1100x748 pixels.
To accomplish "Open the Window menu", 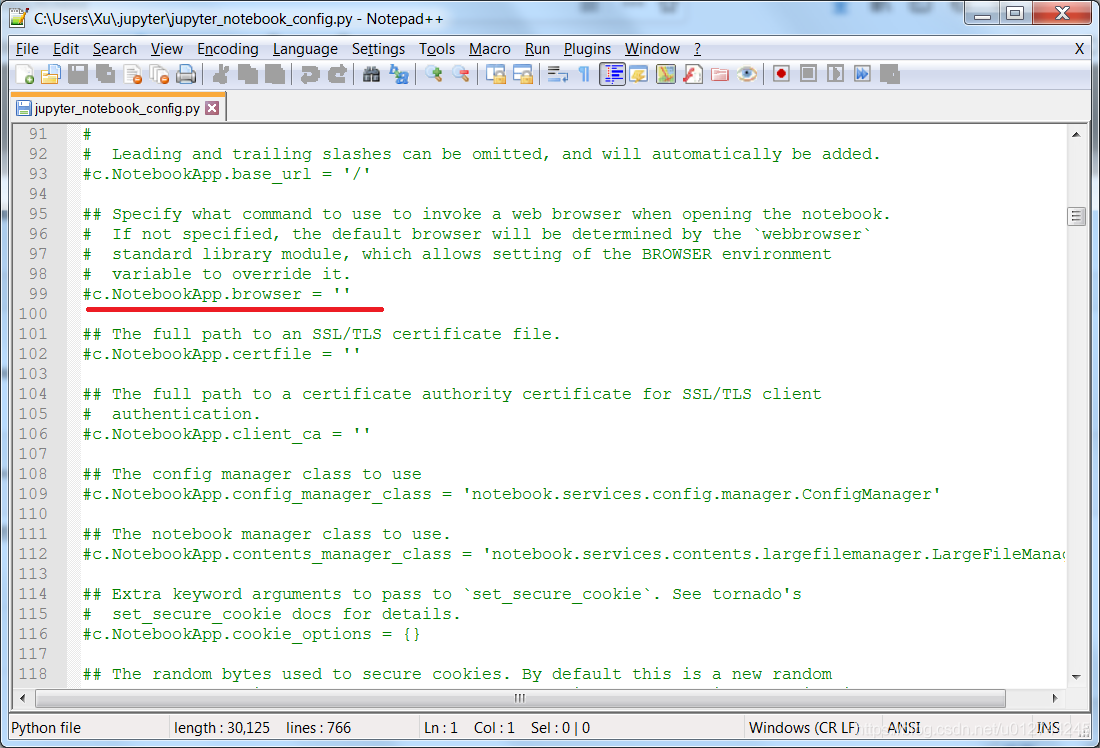I will 652,49.
